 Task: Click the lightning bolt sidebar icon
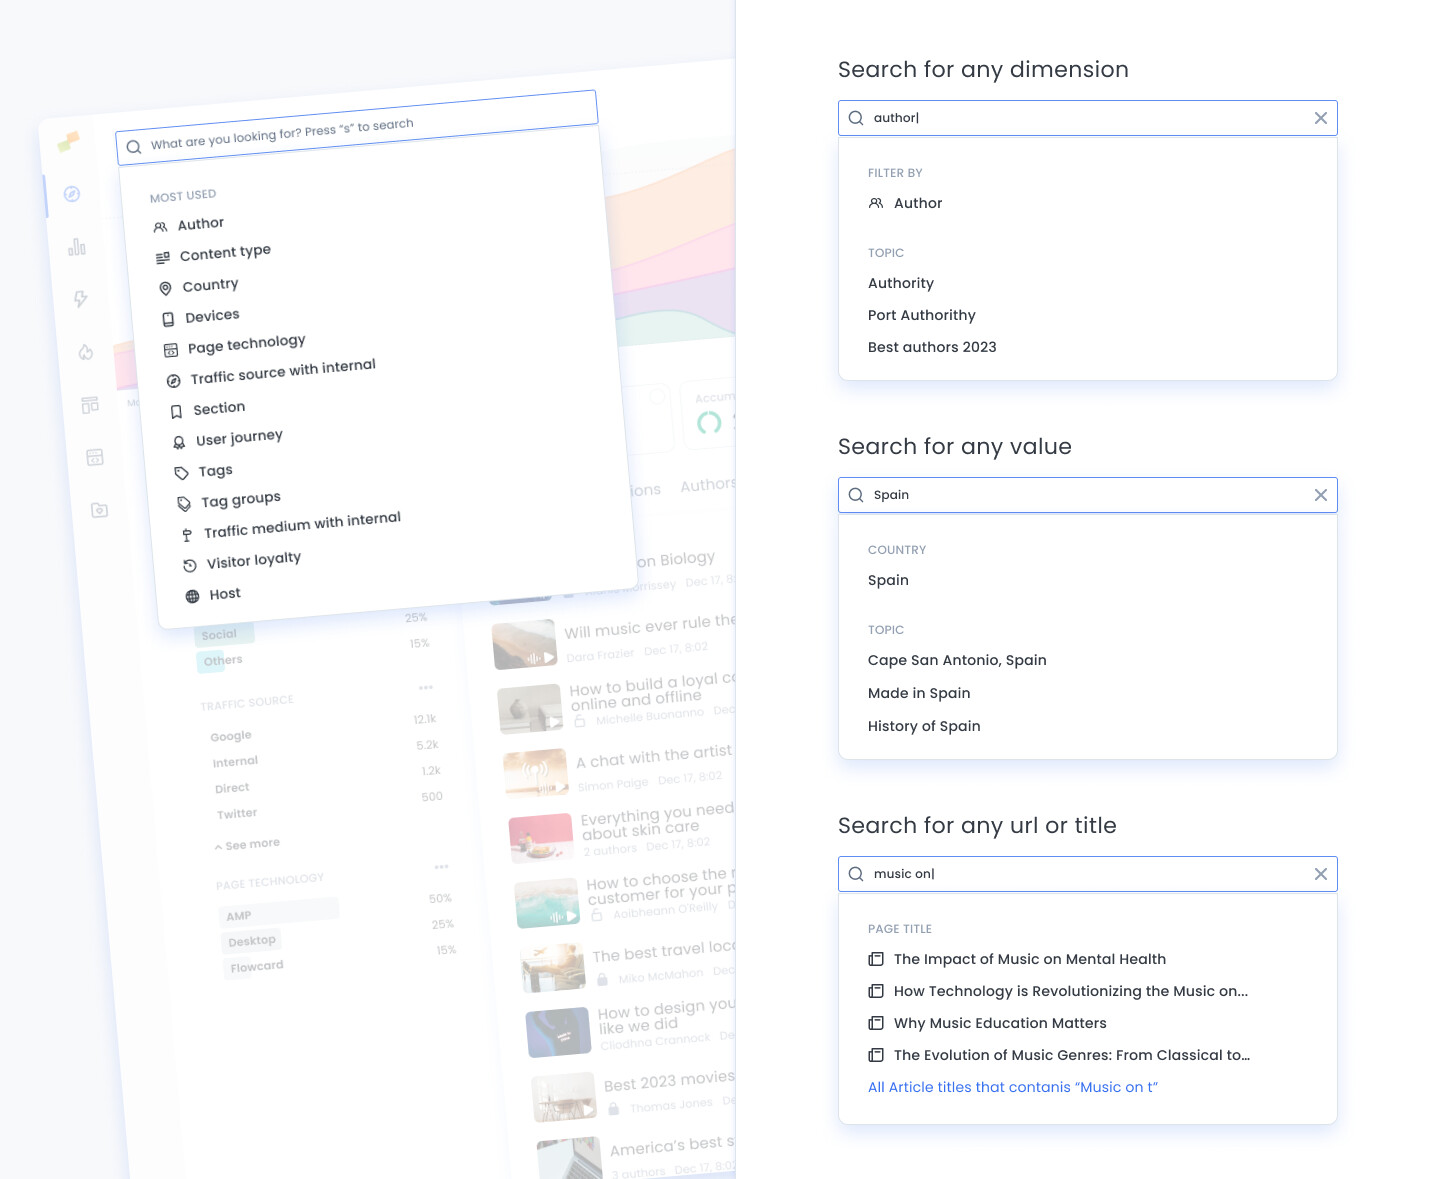coord(79,298)
